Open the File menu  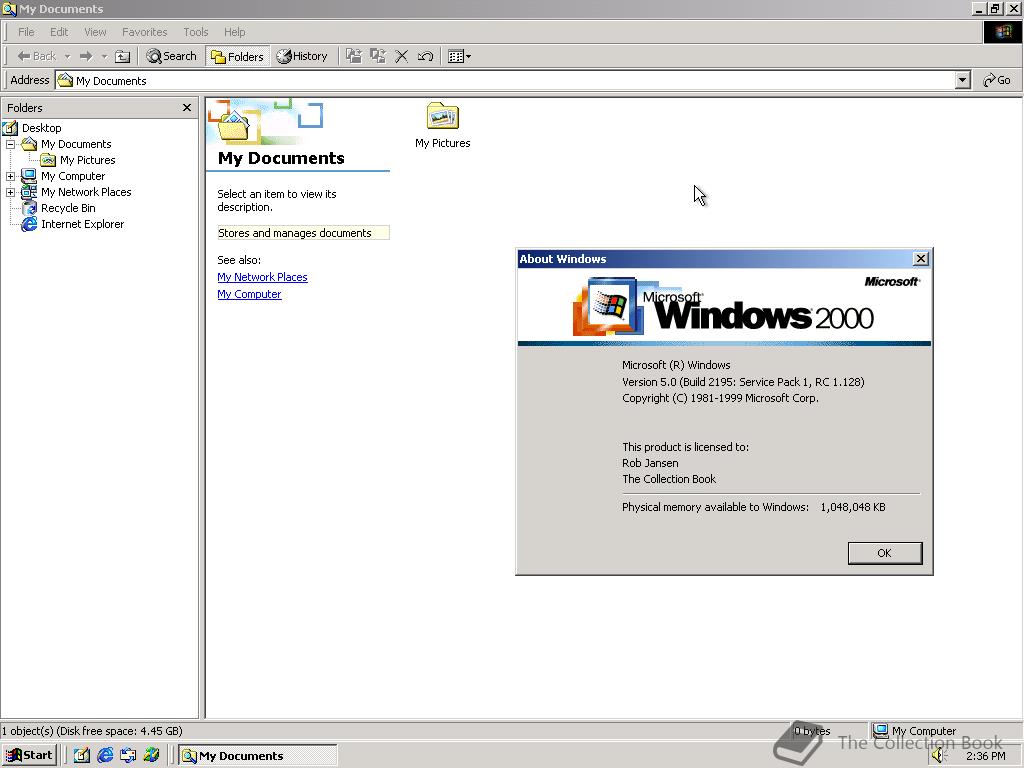click(26, 32)
